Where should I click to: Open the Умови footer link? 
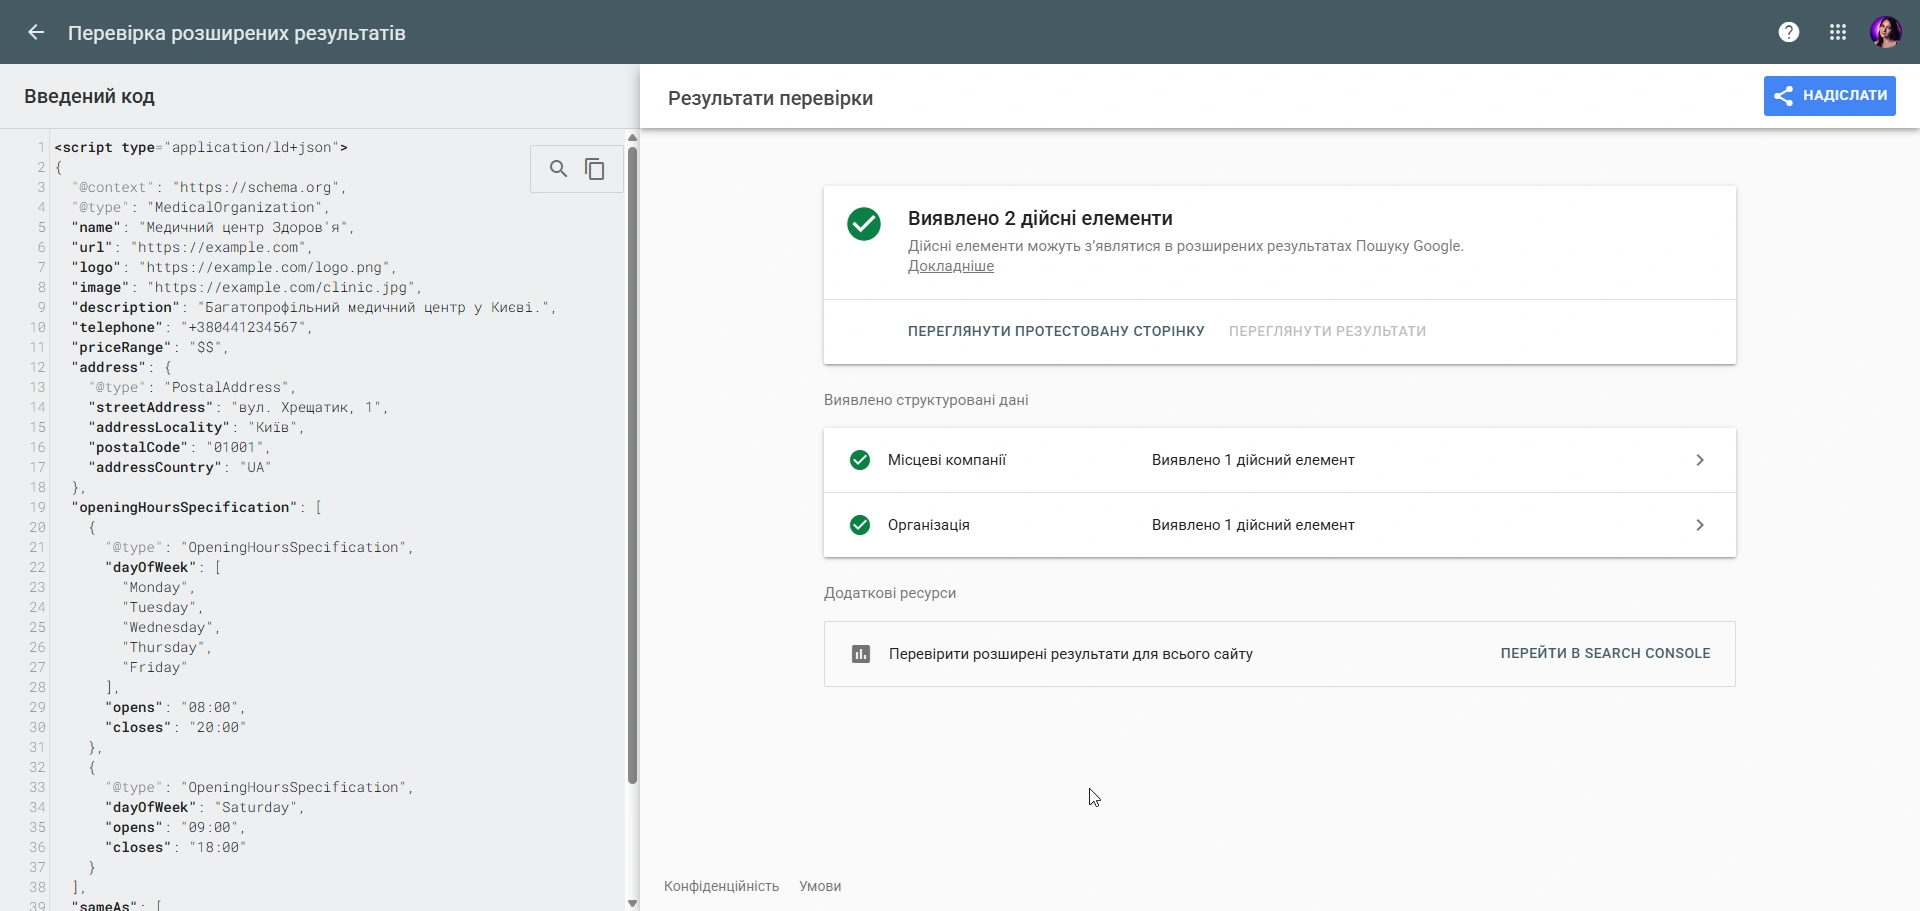click(x=820, y=886)
